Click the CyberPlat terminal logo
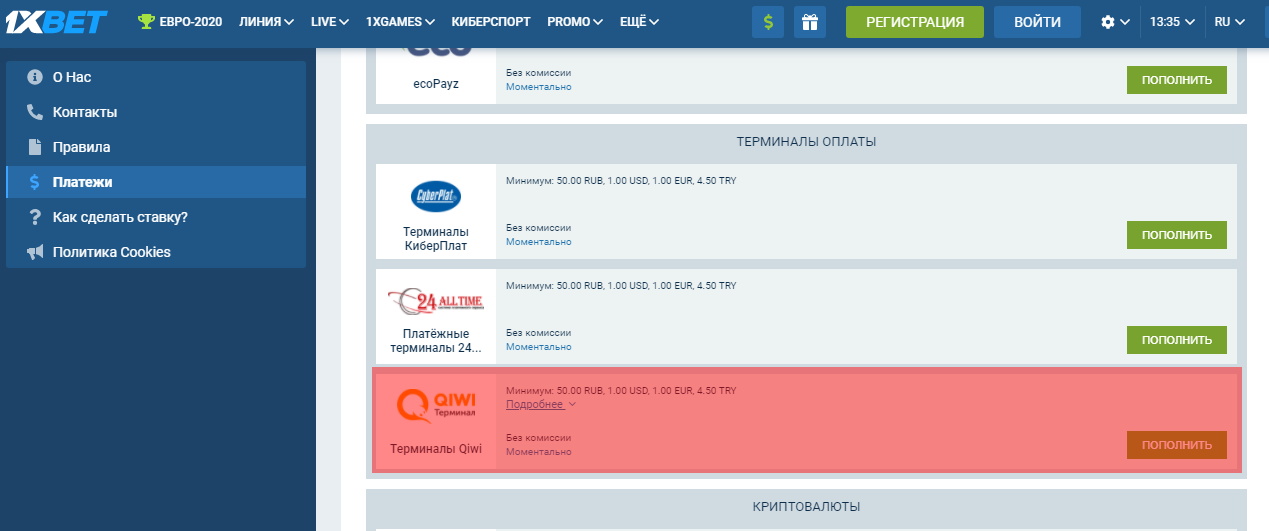 point(435,196)
